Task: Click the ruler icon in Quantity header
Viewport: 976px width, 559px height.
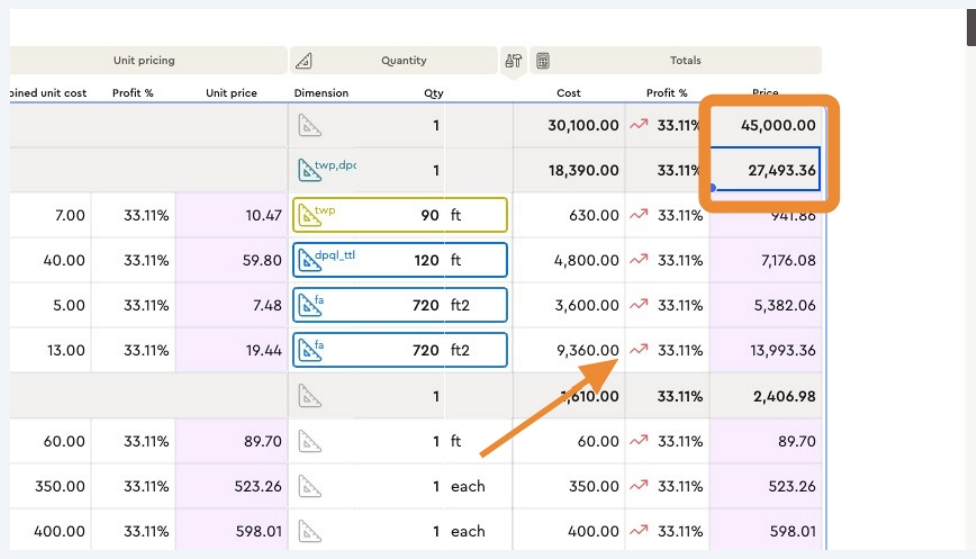Action: (304, 61)
